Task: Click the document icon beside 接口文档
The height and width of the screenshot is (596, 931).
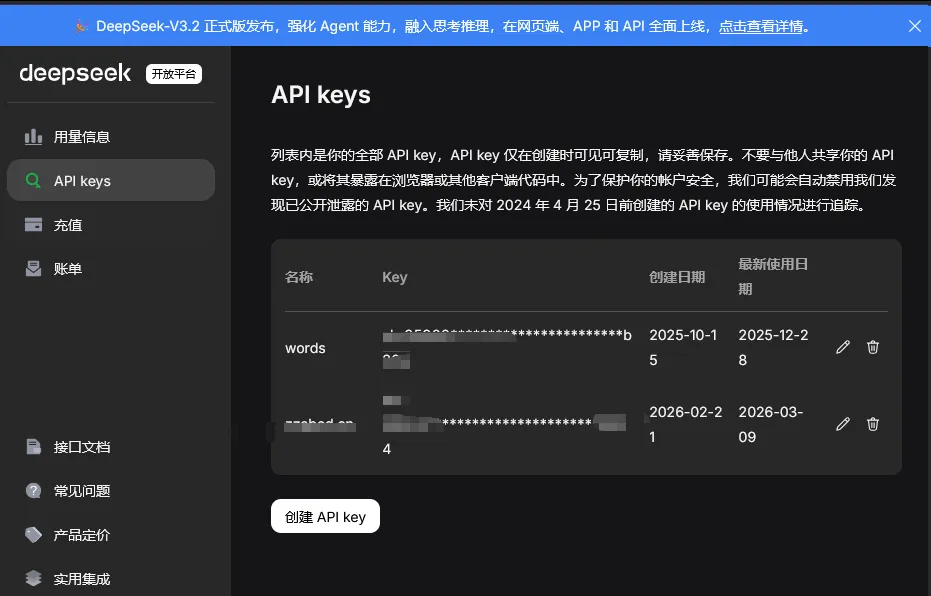Action: point(33,446)
